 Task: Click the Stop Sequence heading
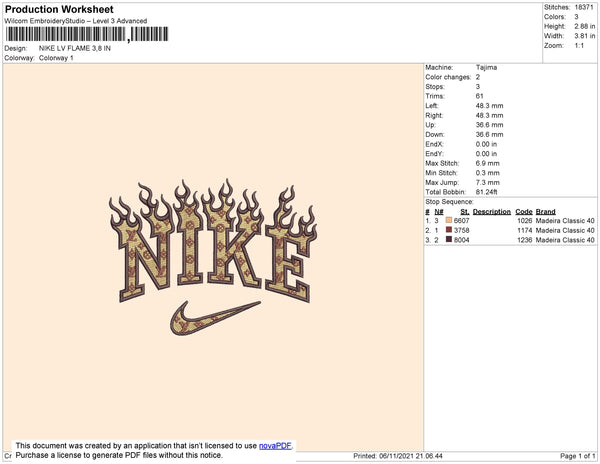449,202
